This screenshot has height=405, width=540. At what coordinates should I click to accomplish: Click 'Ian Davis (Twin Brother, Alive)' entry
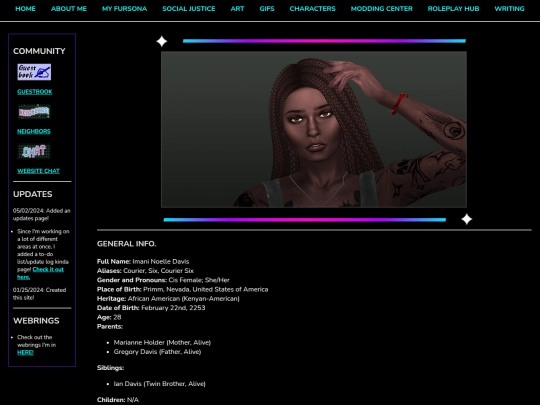click(x=159, y=384)
